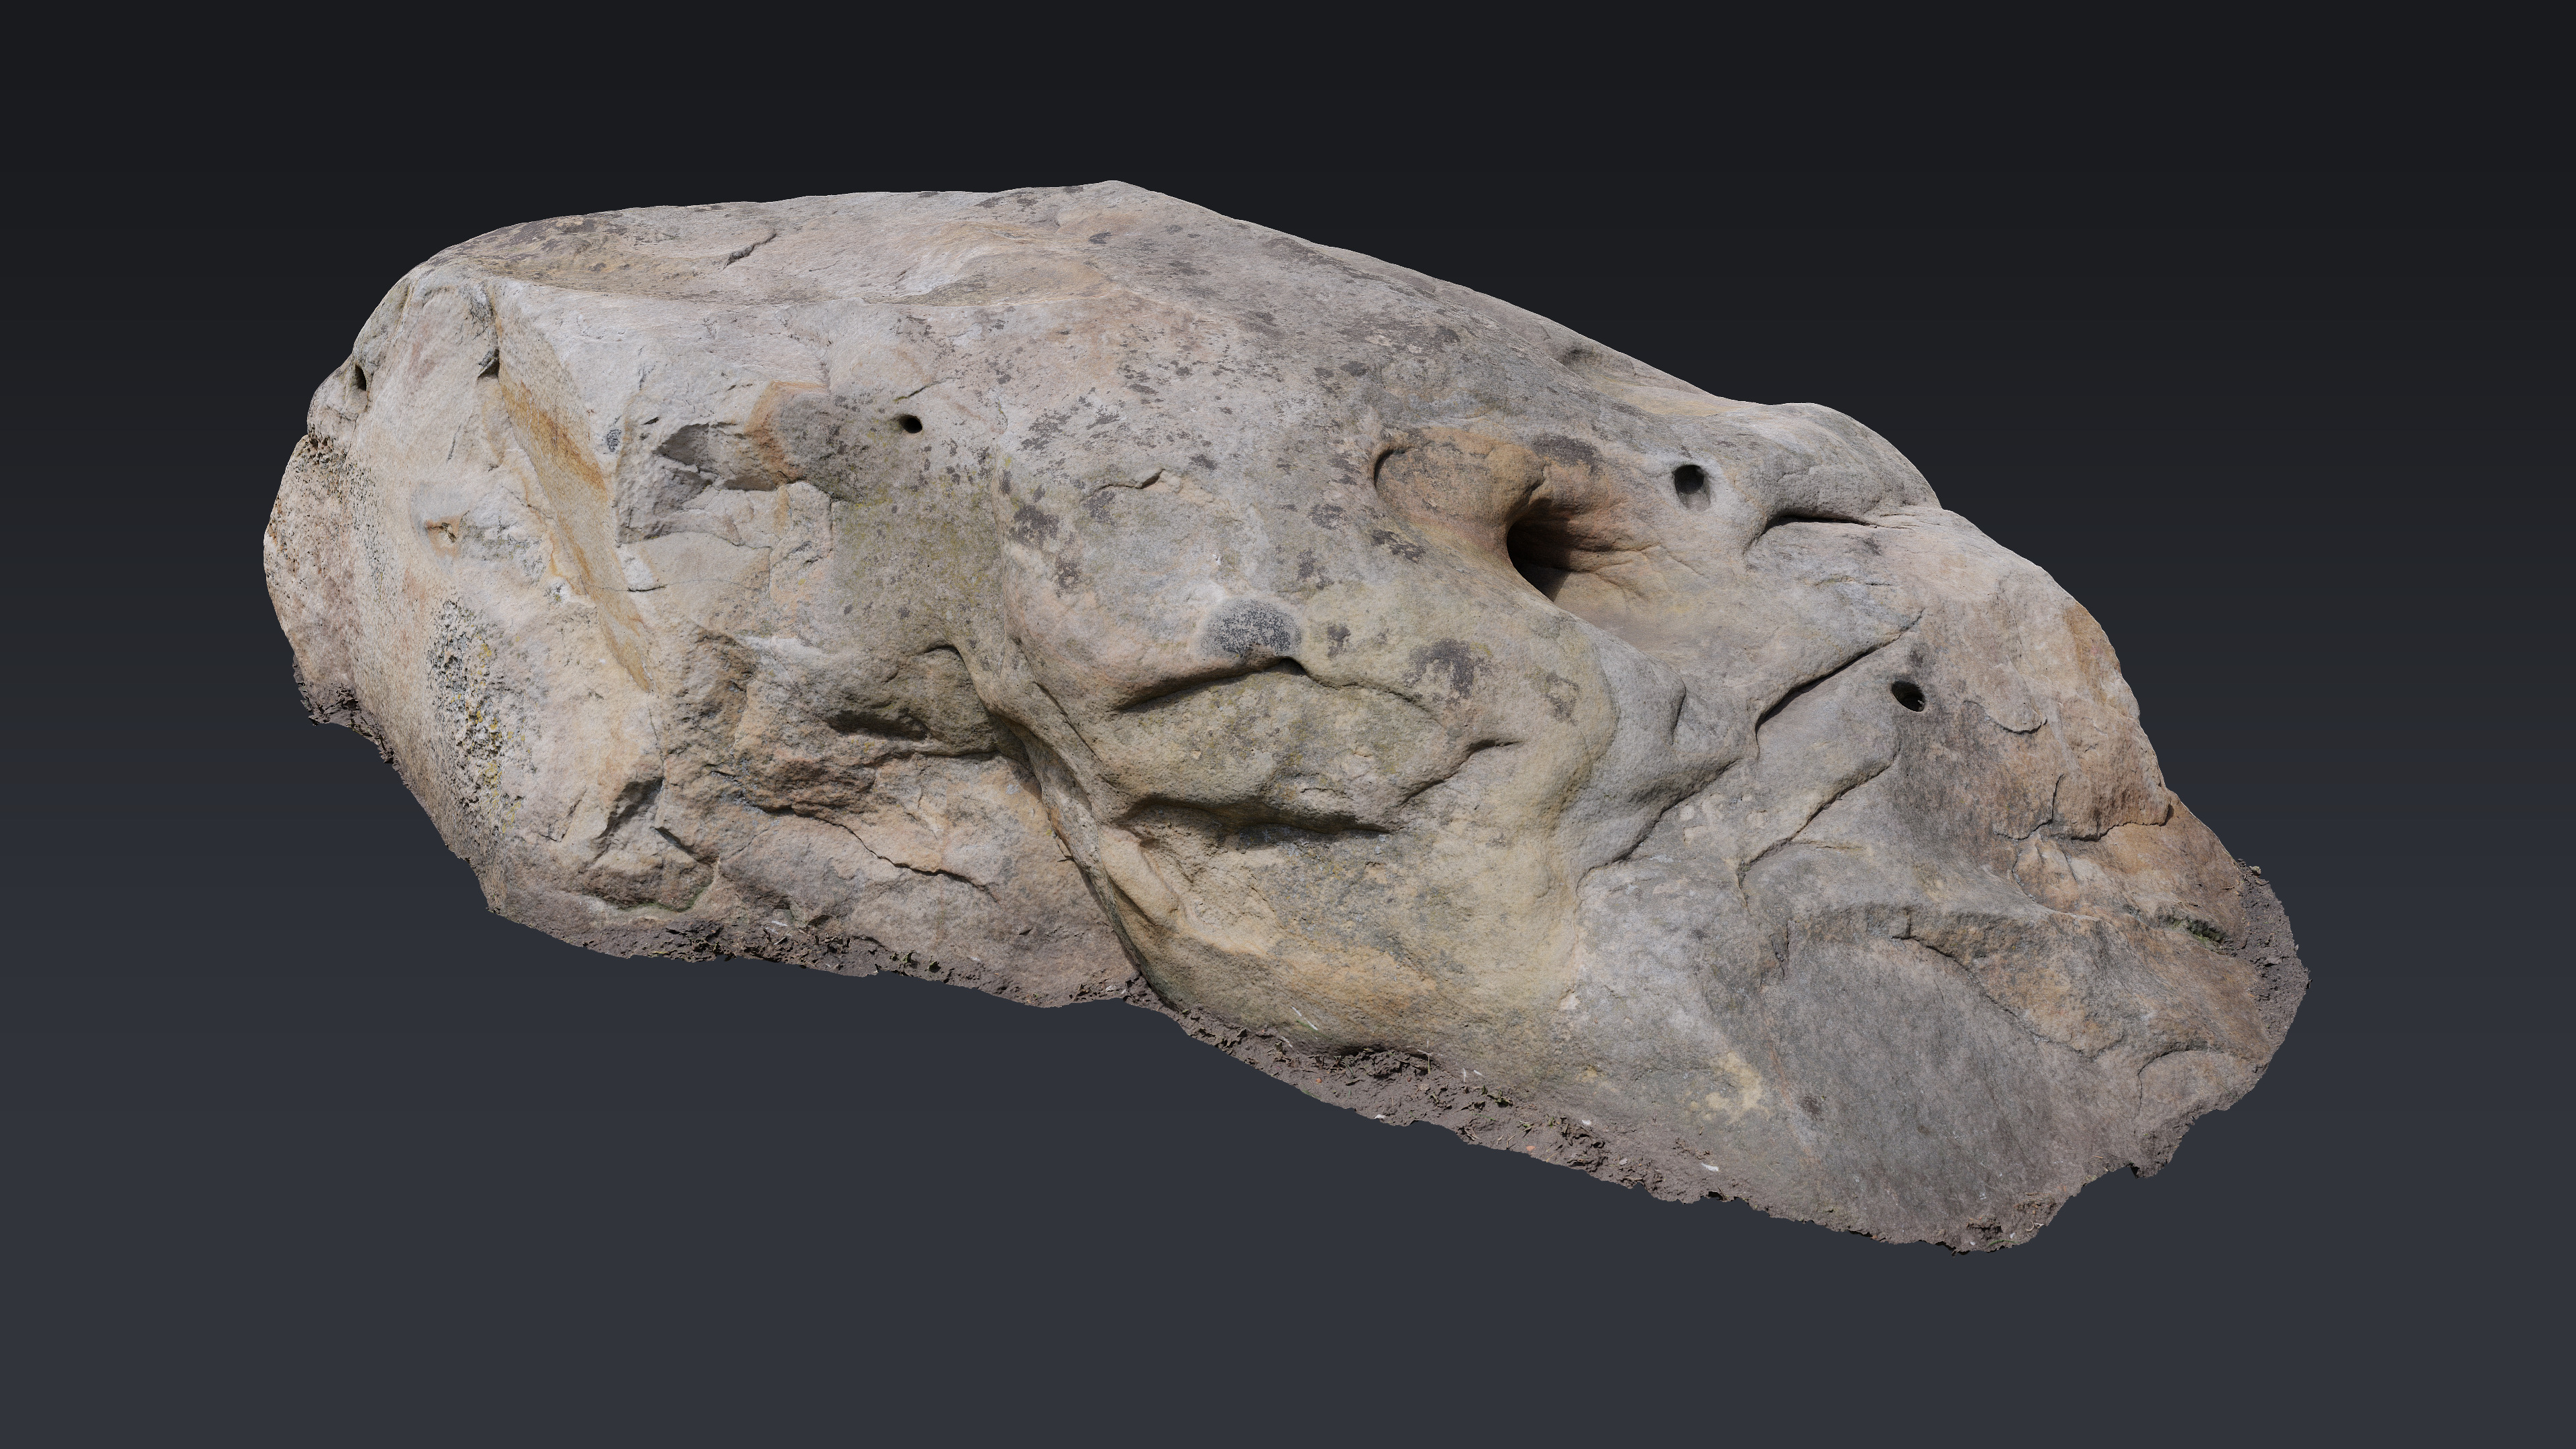This screenshot has height=1449, width=2576.
Task: Click the large funnel-shaped hole in the rock
Action: coord(1533,547)
